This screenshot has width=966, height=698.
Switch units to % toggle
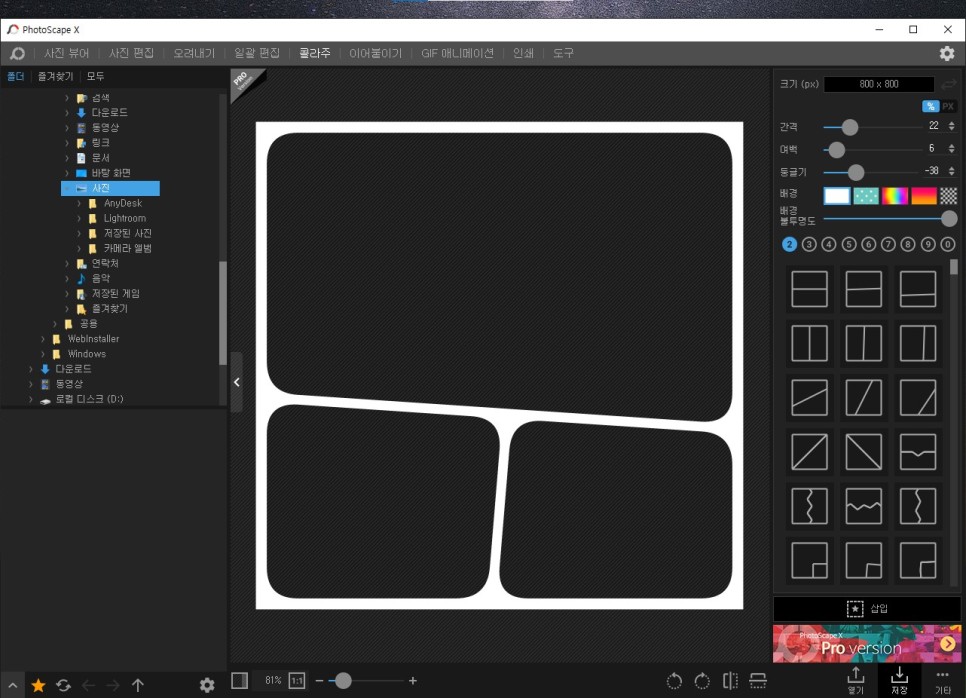(931, 106)
